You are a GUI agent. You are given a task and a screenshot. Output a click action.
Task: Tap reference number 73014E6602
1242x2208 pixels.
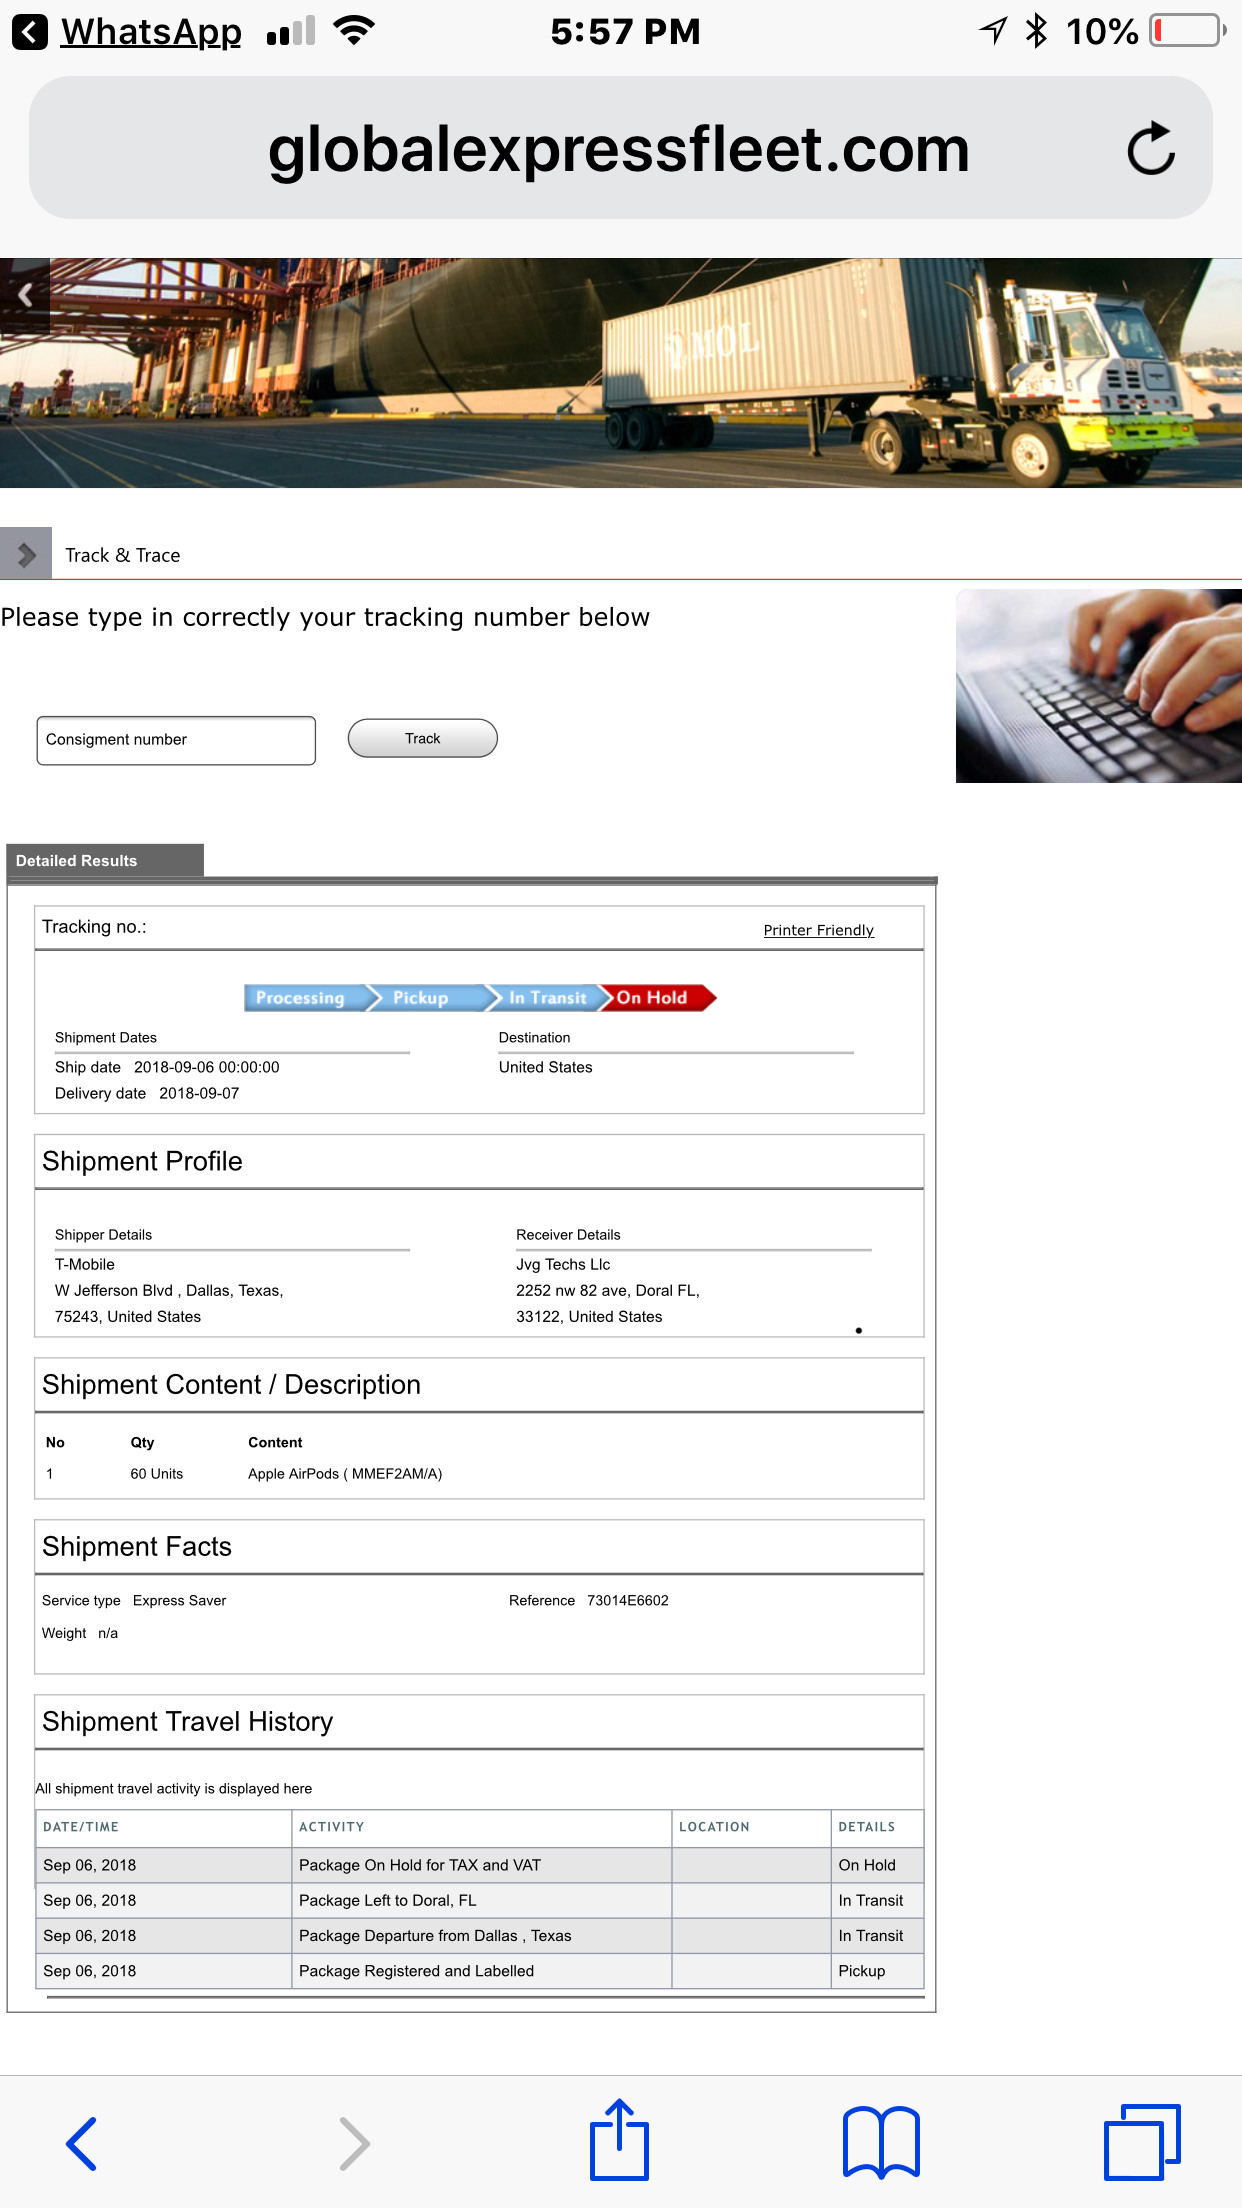pos(628,1600)
